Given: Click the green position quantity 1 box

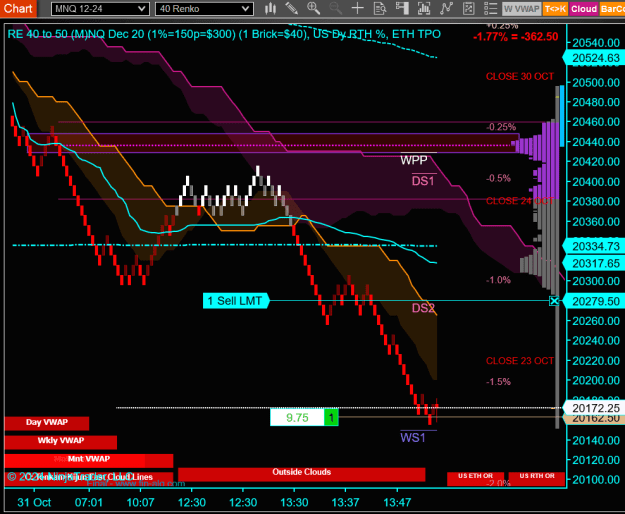Looking at the screenshot, I should [331, 418].
